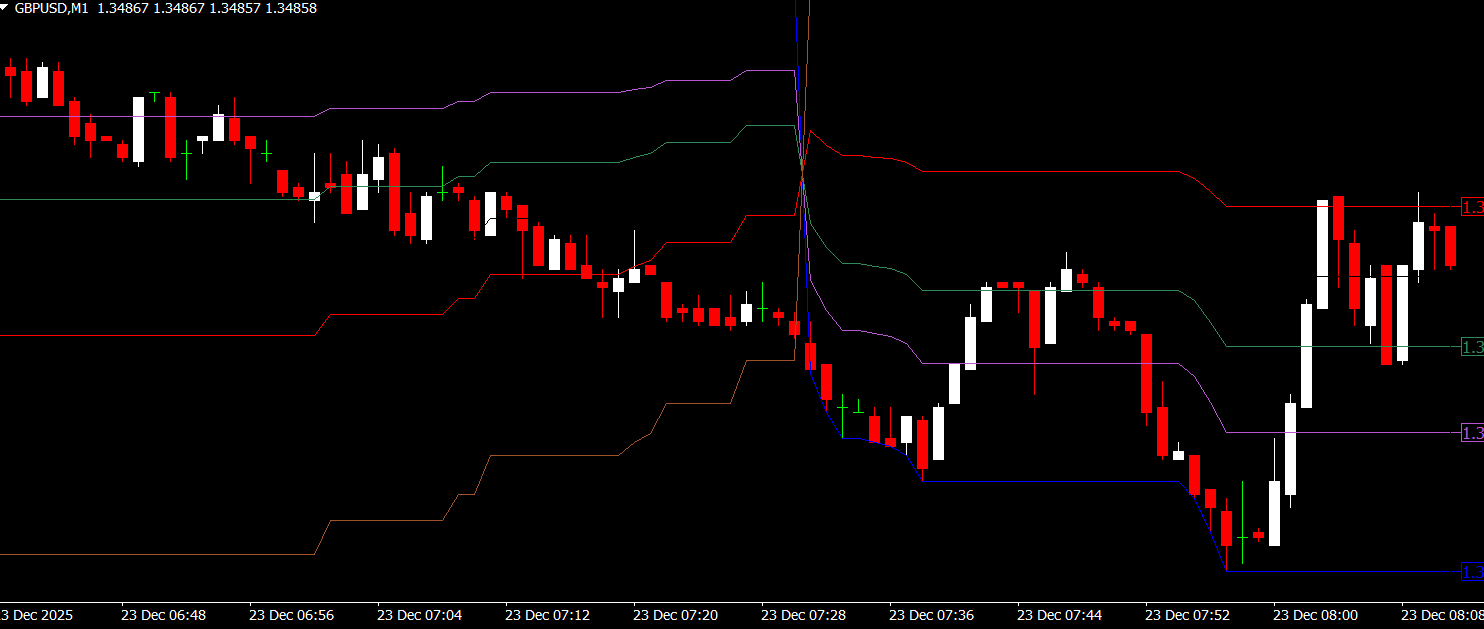Click the purple price label on right axis

pyautogui.click(x=1472, y=433)
